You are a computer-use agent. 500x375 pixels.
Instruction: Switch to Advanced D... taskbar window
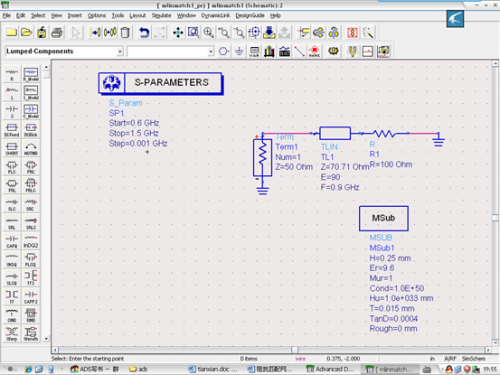[x=330, y=369]
